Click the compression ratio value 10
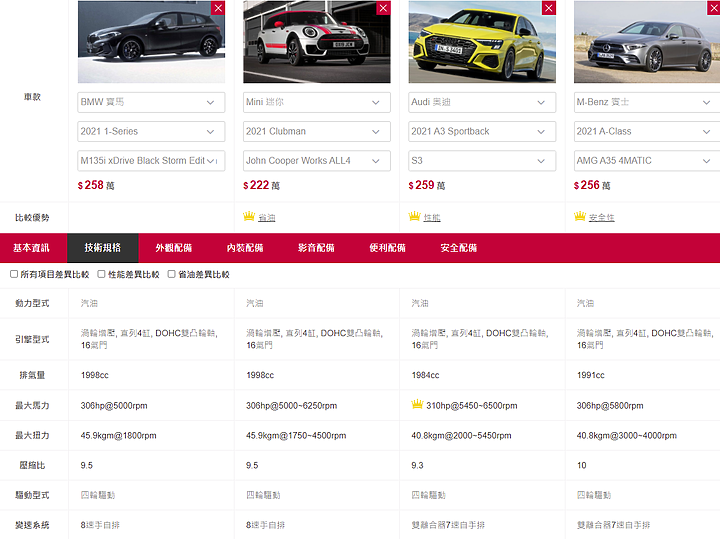 [x=581, y=466]
